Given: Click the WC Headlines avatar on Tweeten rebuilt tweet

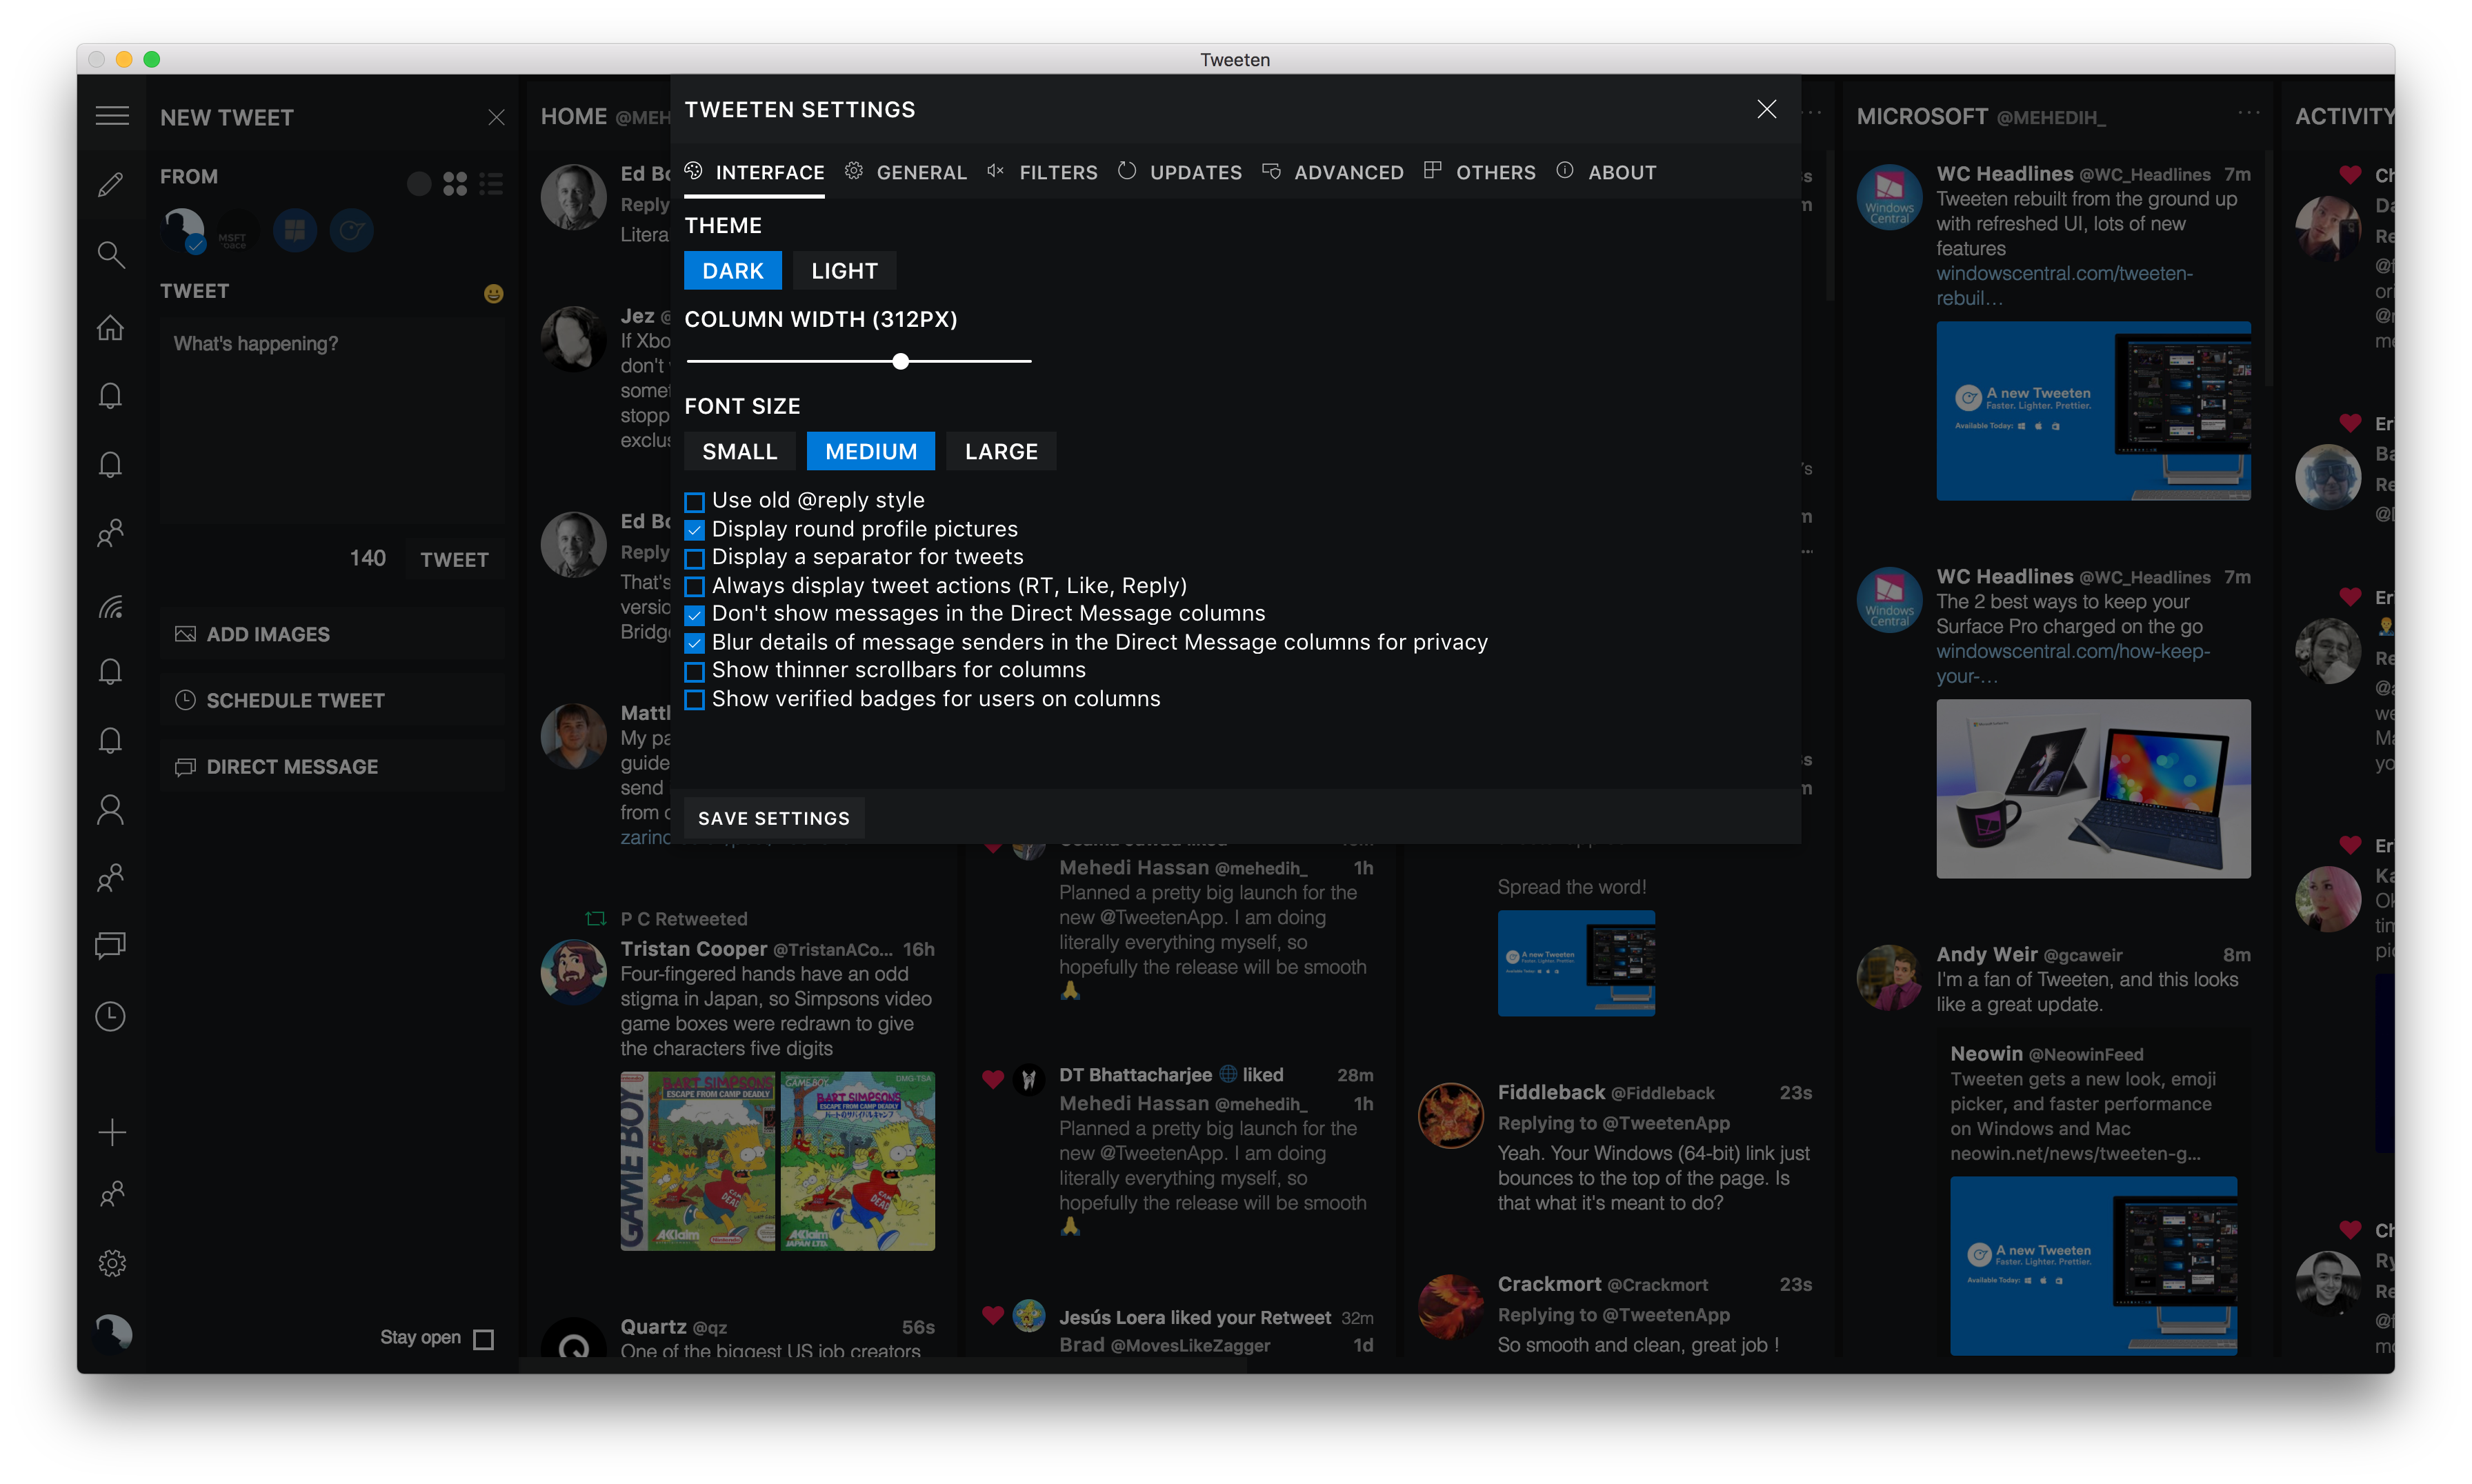Looking at the screenshot, I should [1889, 197].
